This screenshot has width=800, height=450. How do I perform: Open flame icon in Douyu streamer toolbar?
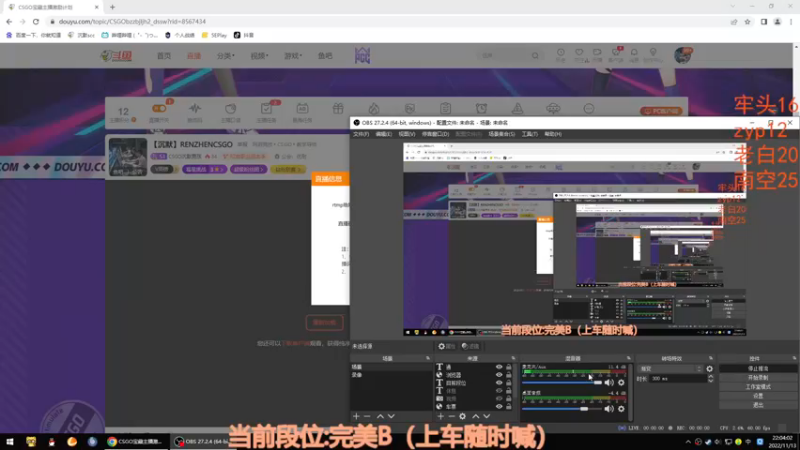tap(374, 109)
